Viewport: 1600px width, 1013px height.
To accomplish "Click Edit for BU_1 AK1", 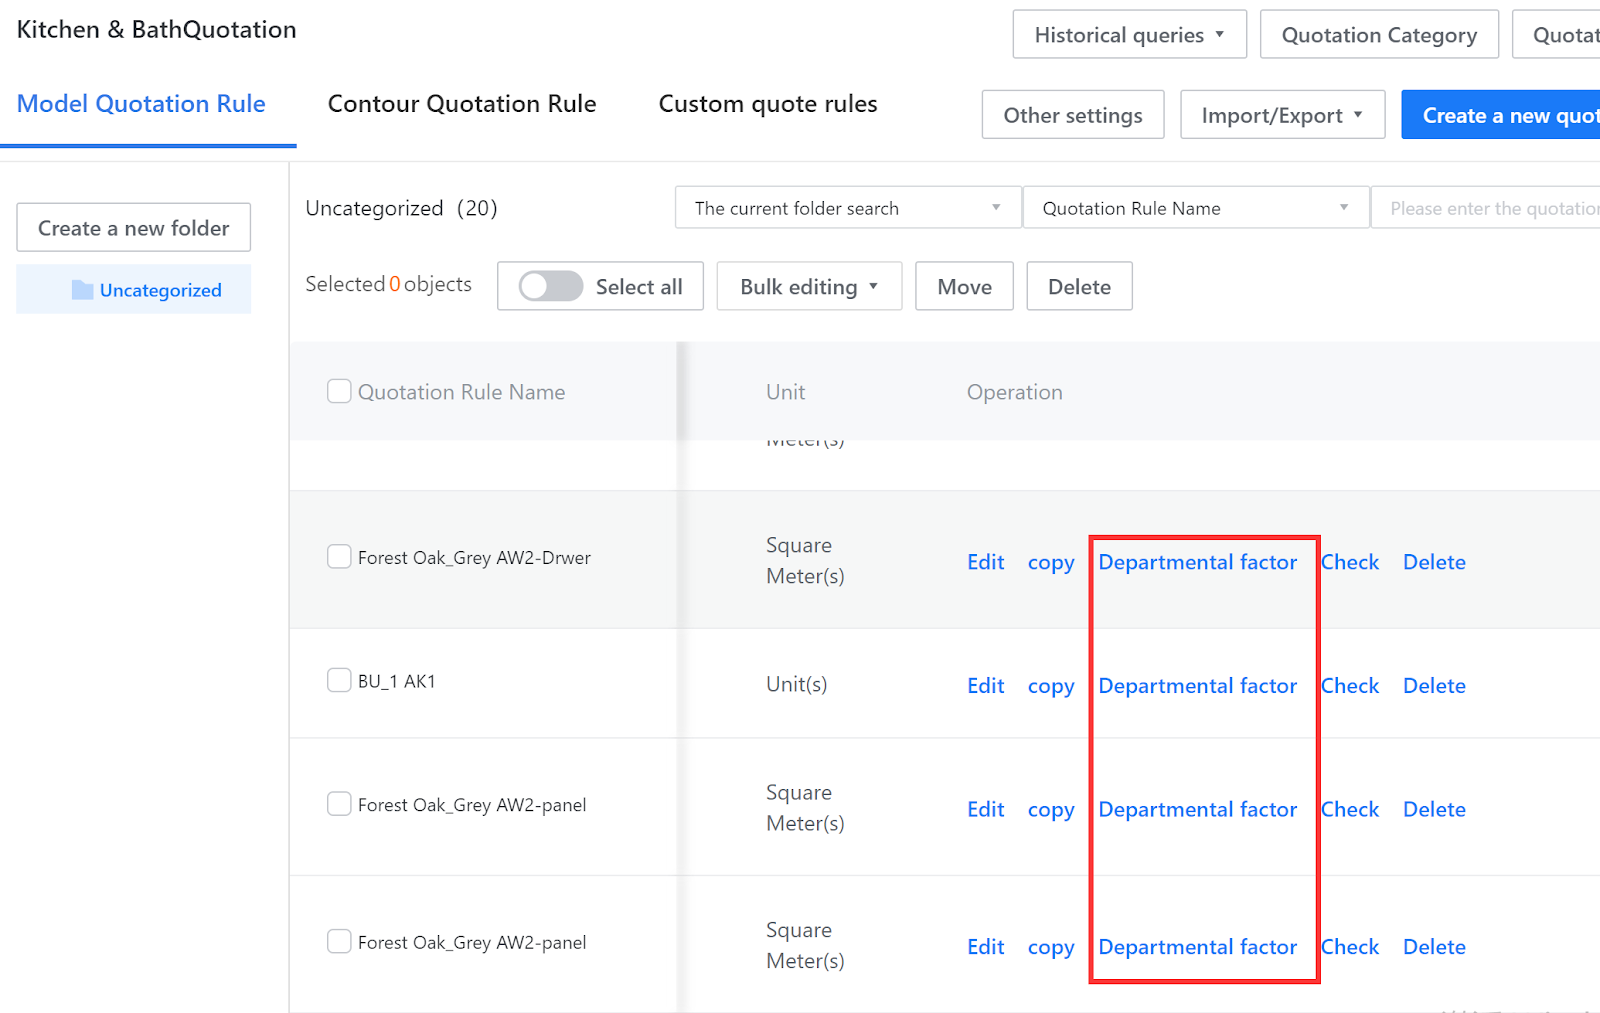I will [985, 686].
